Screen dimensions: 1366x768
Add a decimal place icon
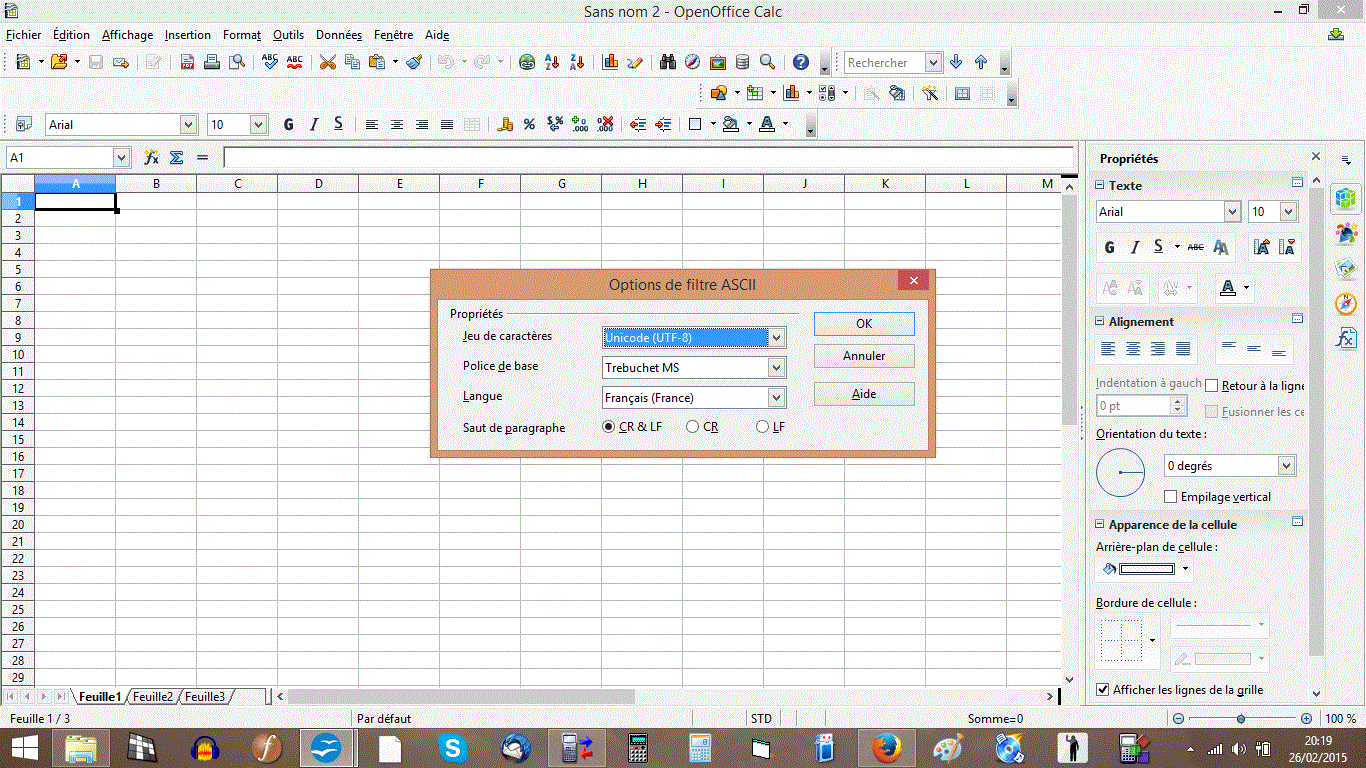580,124
